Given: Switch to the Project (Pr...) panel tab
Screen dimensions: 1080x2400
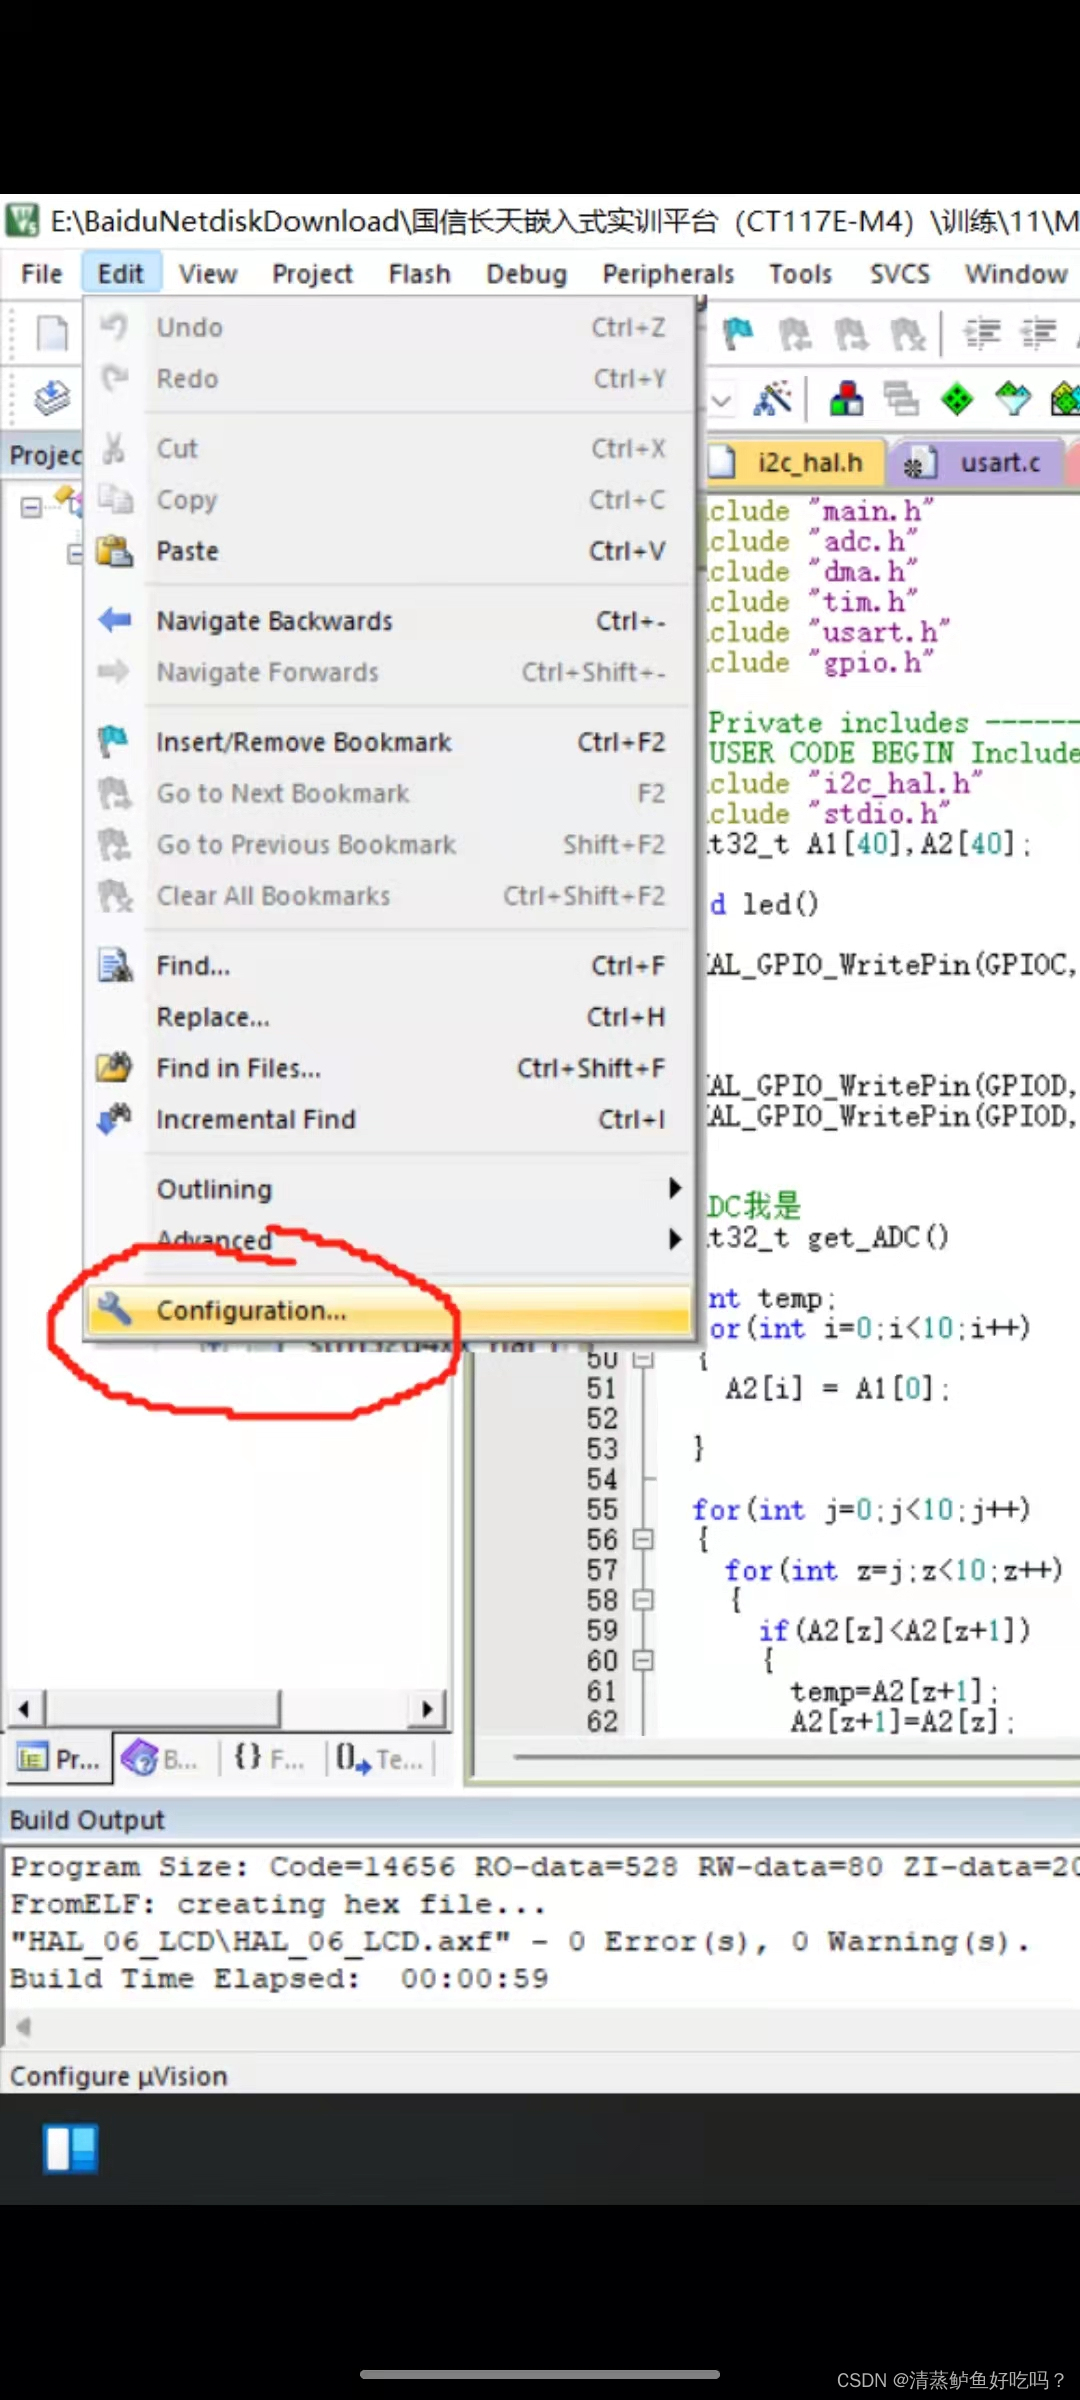Looking at the screenshot, I should coord(59,1759).
